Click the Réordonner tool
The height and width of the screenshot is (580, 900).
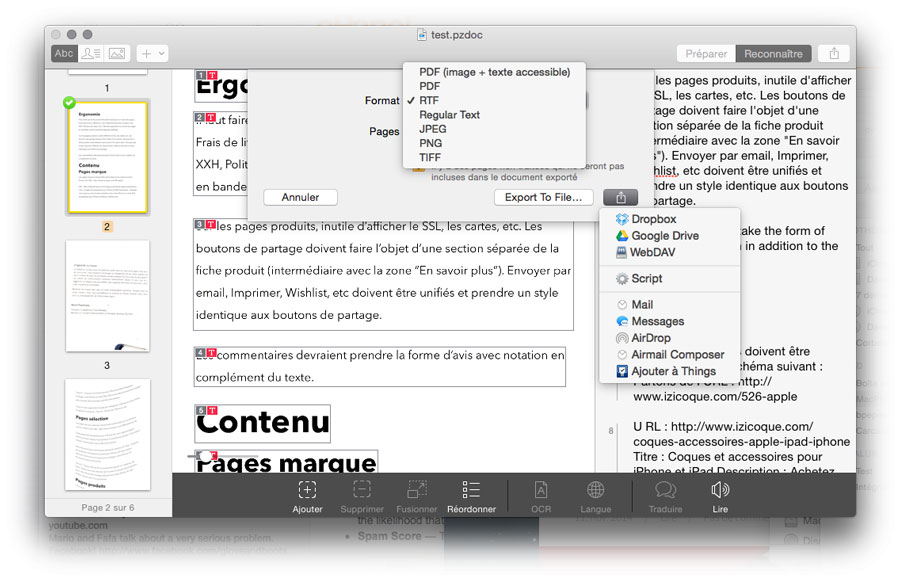[x=471, y=497]
